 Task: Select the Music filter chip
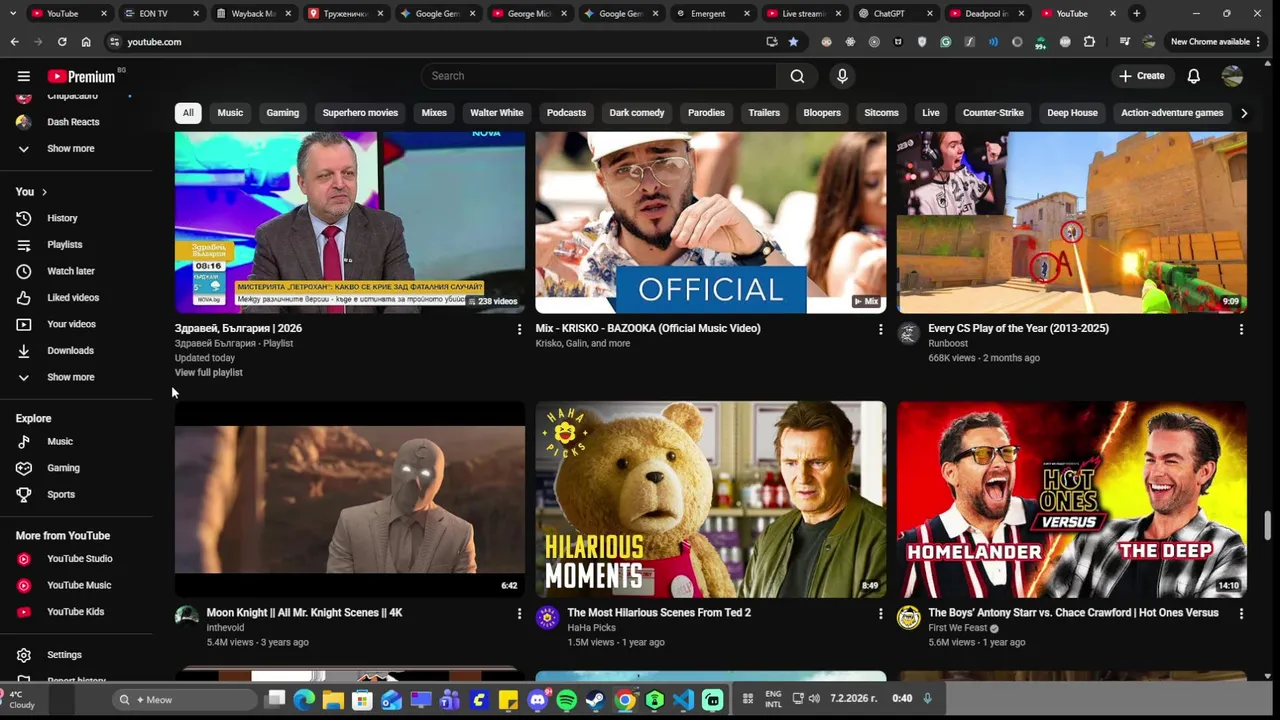click(x=230, y=113)
